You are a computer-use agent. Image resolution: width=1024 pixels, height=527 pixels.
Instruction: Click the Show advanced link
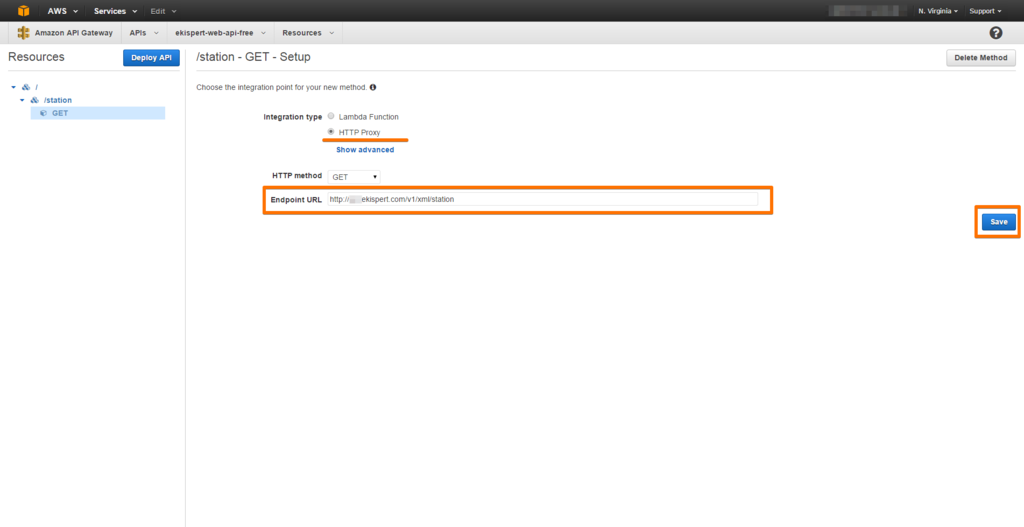click(x=365, y=150)
